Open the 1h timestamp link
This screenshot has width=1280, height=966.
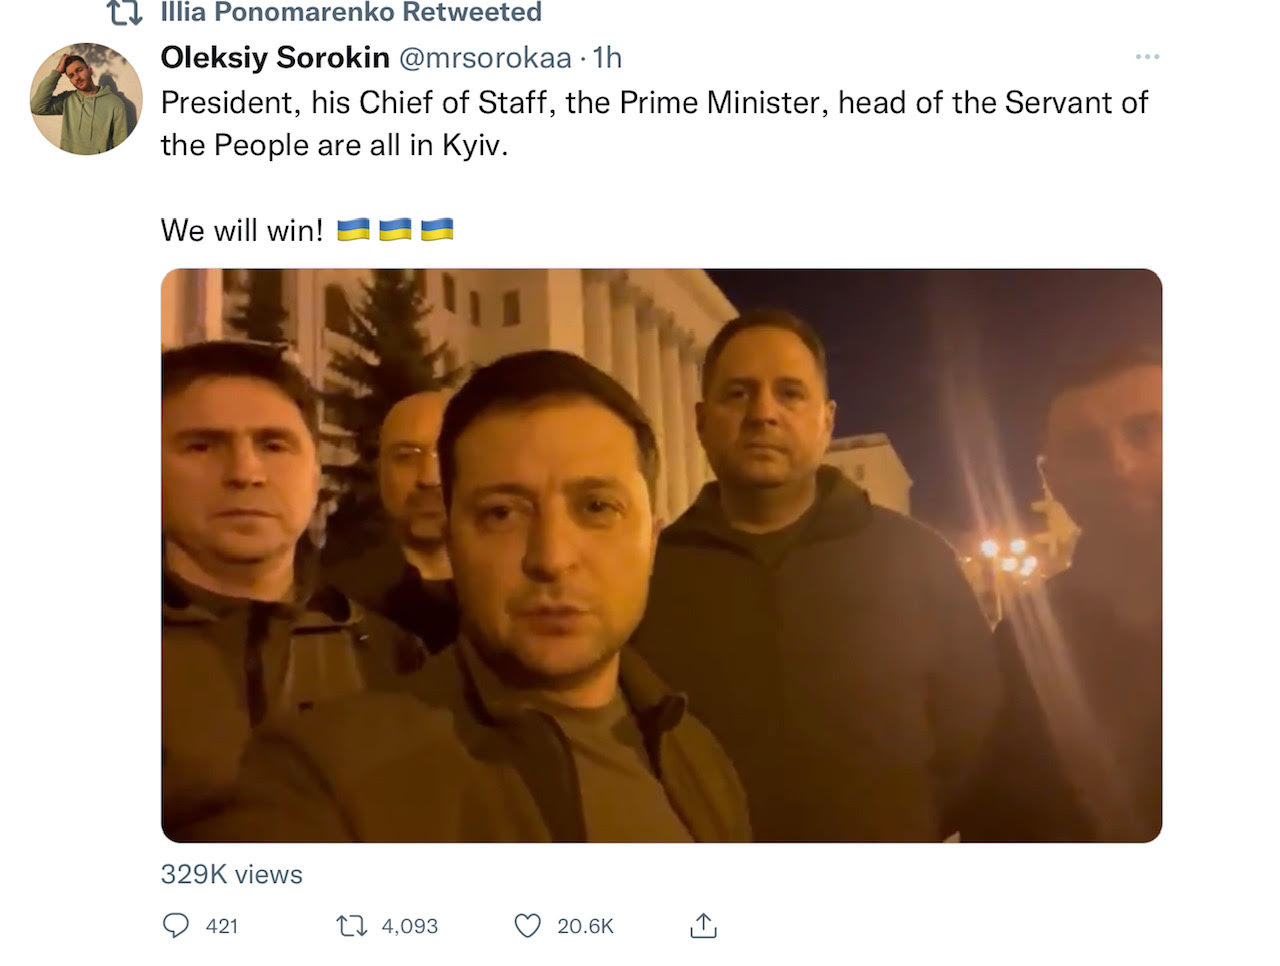(607, 58)
